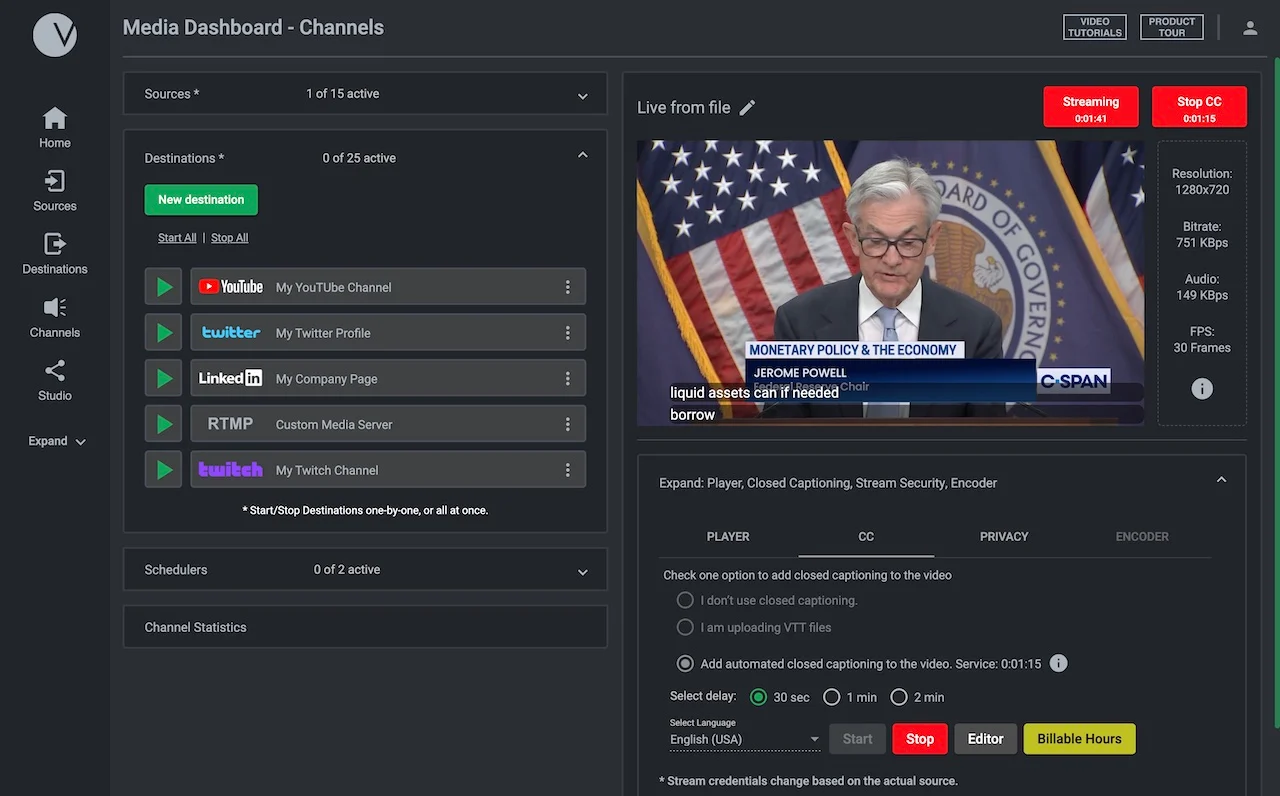Stop automated captioning with red Stop button
Screen dimensions: 1280x796
tap(920, 739)
